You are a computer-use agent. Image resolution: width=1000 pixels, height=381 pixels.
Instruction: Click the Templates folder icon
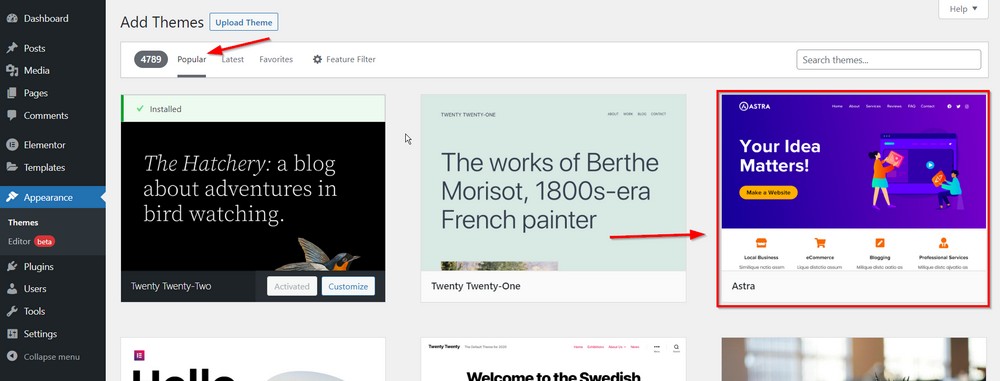pos(11,167)
